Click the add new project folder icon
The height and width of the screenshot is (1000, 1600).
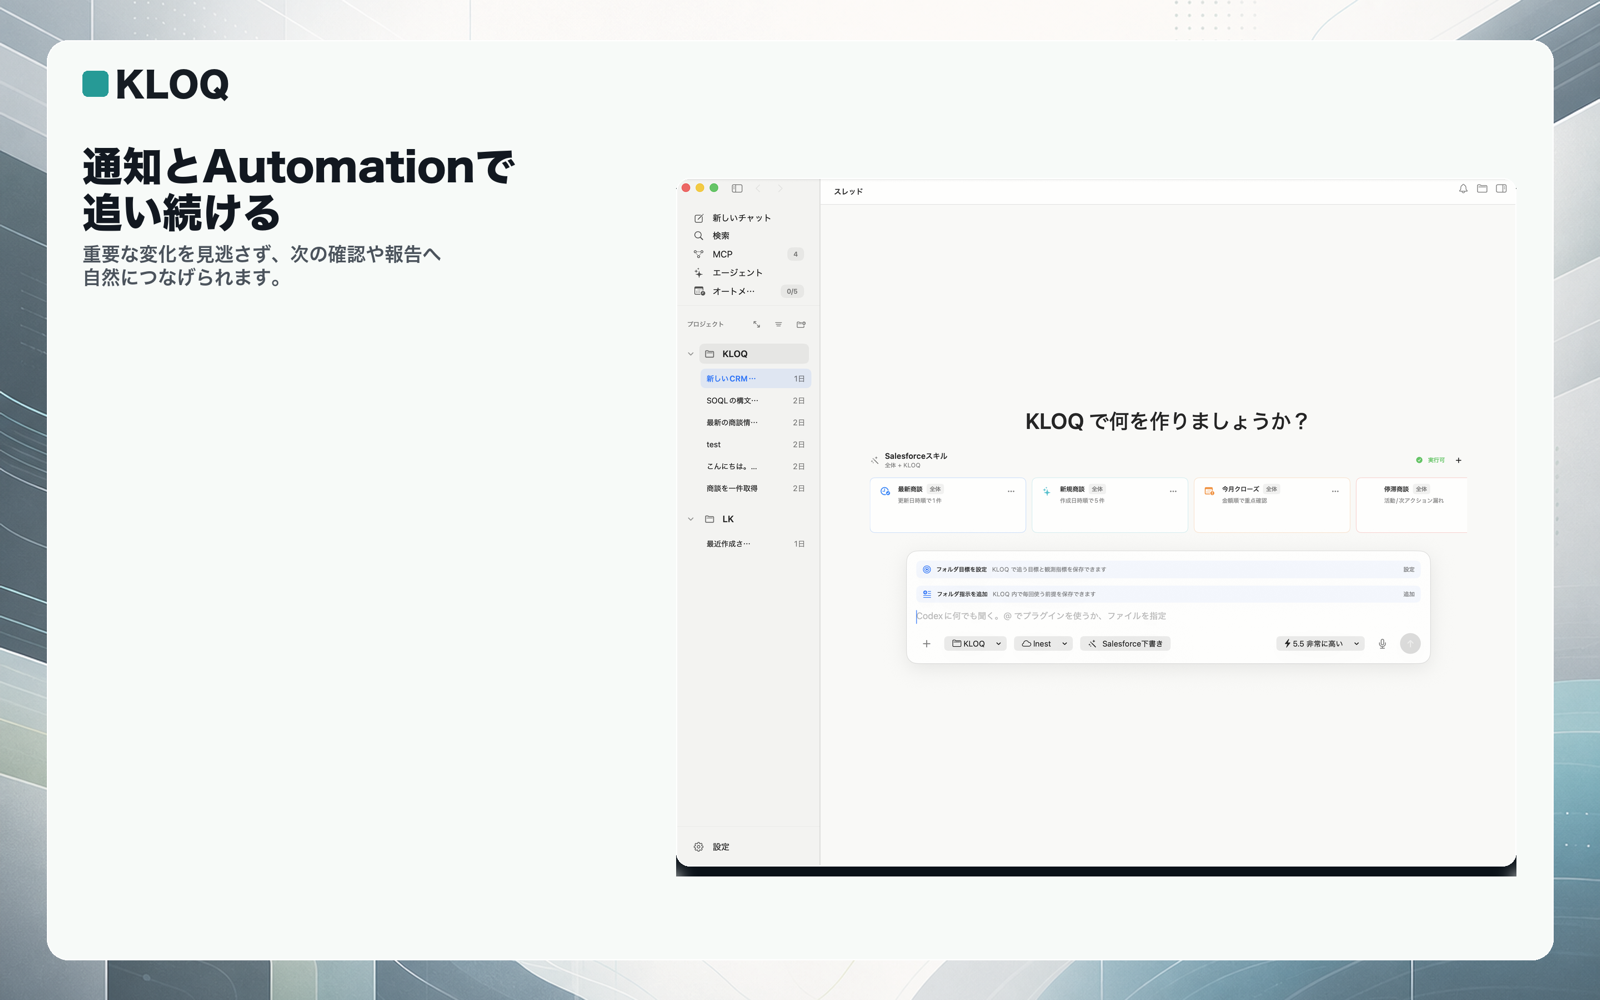click(801, 324)
